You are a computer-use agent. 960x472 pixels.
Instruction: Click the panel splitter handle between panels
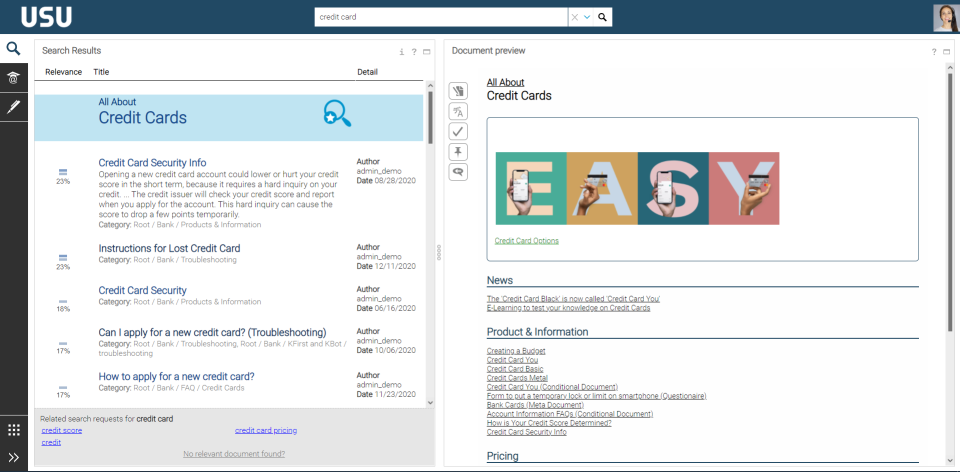pos(438,253)
